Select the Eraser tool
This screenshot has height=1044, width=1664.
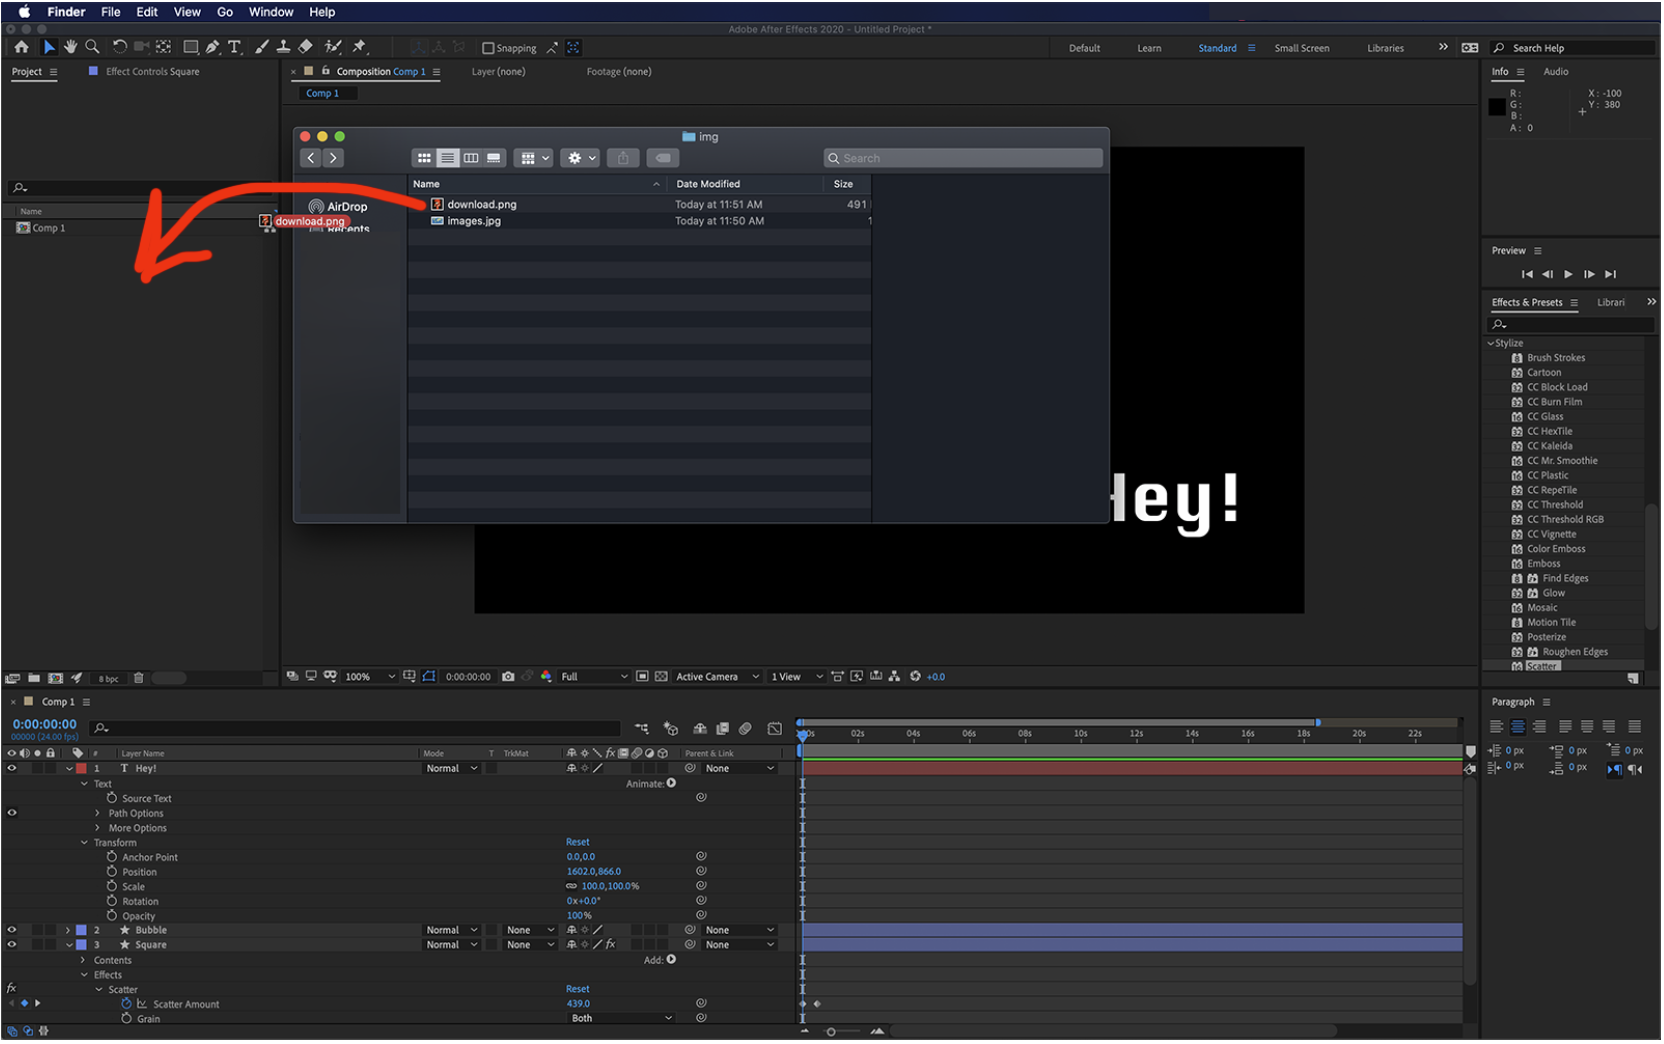click(x=306, y=47)
